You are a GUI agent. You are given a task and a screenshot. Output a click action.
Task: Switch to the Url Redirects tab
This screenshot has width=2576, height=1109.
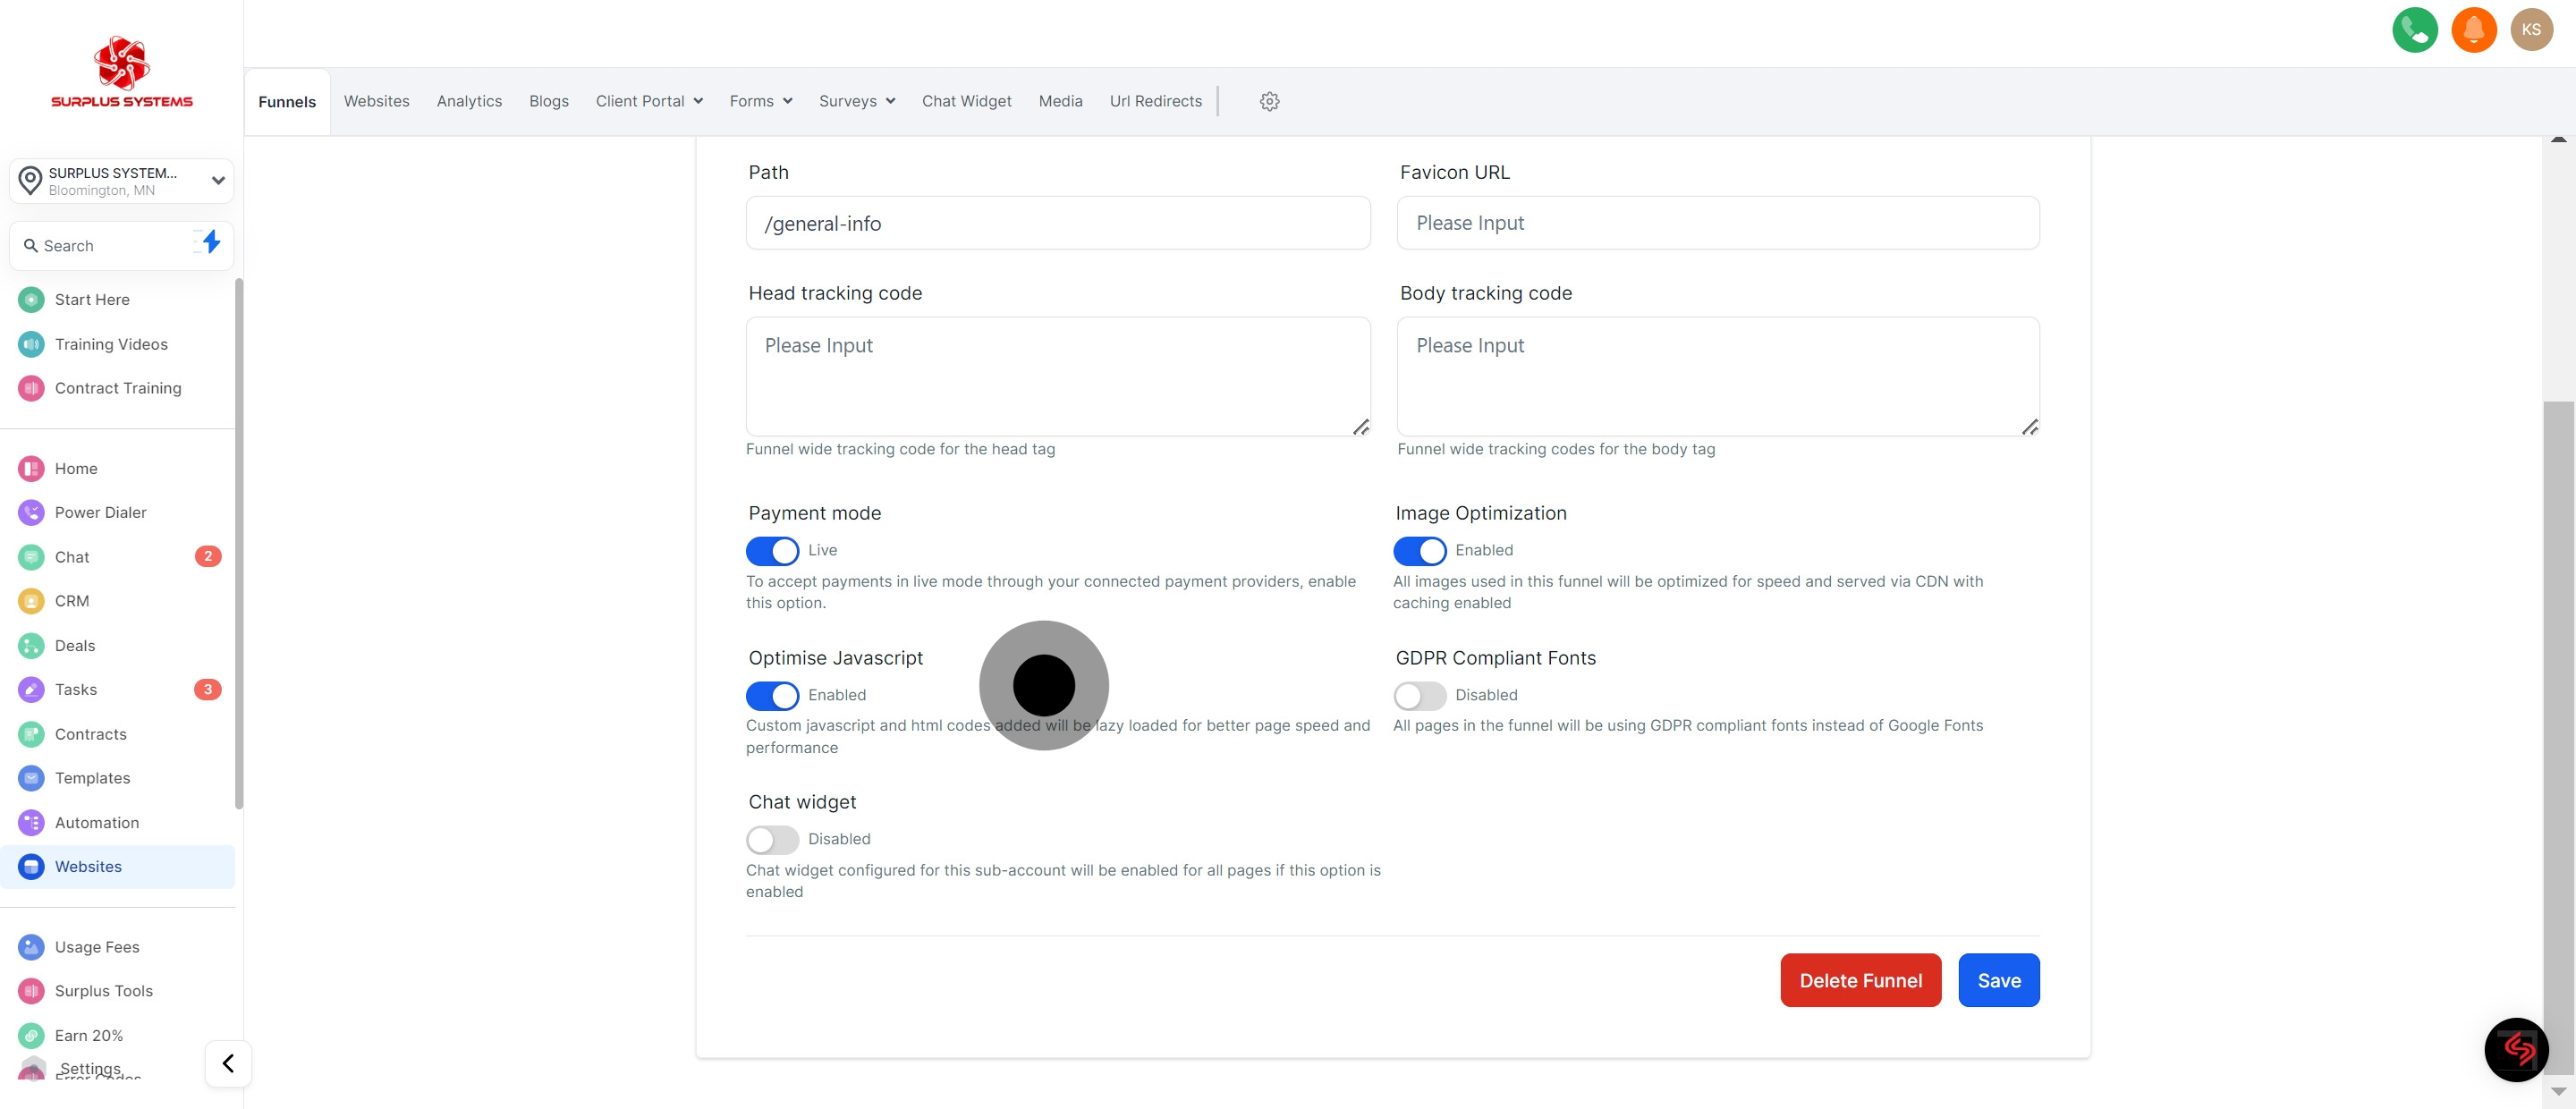[x=1155, y=101]
